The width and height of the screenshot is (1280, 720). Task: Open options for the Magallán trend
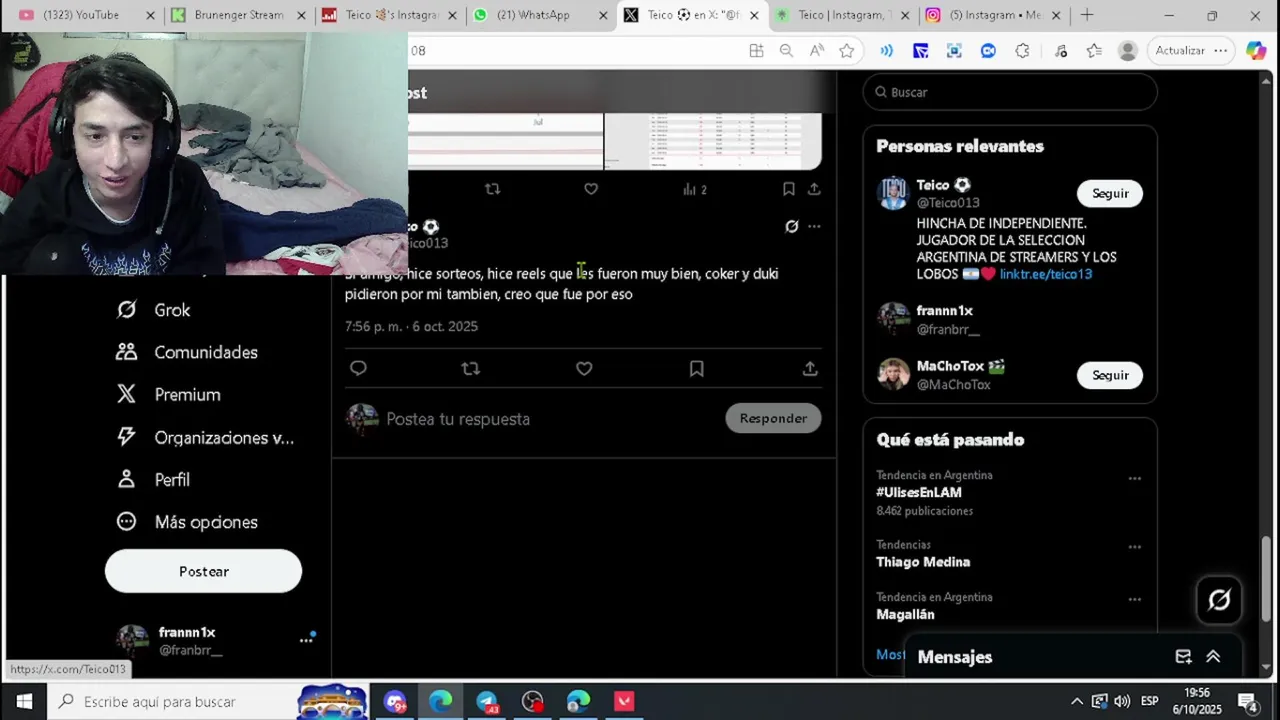click(1134, 599)
